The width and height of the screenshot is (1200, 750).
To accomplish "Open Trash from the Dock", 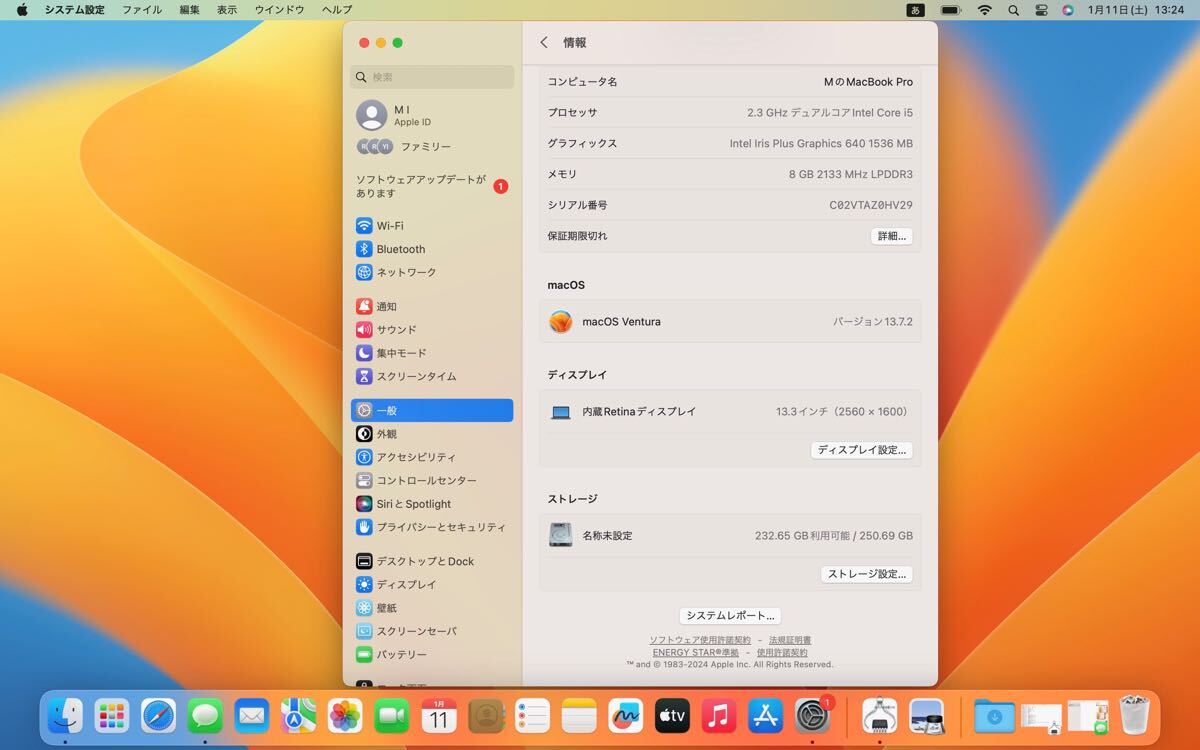I will [x=1134, y=715].
